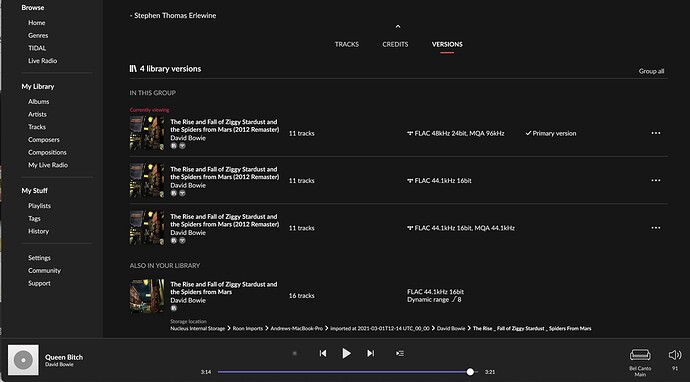The width and height of the screenshot is (690, 382).
Task: Open Settings in the sidebar
Action: 39,258
